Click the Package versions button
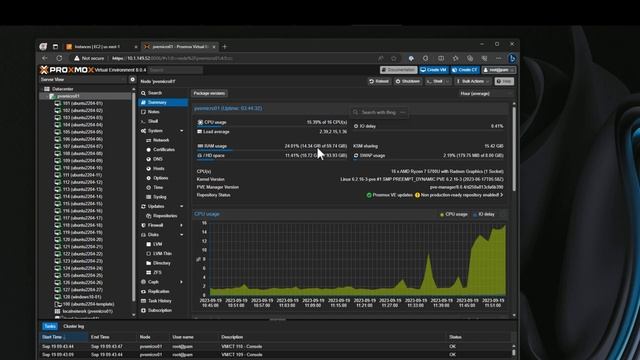This screenshot has width=640, height=360. 209,93
